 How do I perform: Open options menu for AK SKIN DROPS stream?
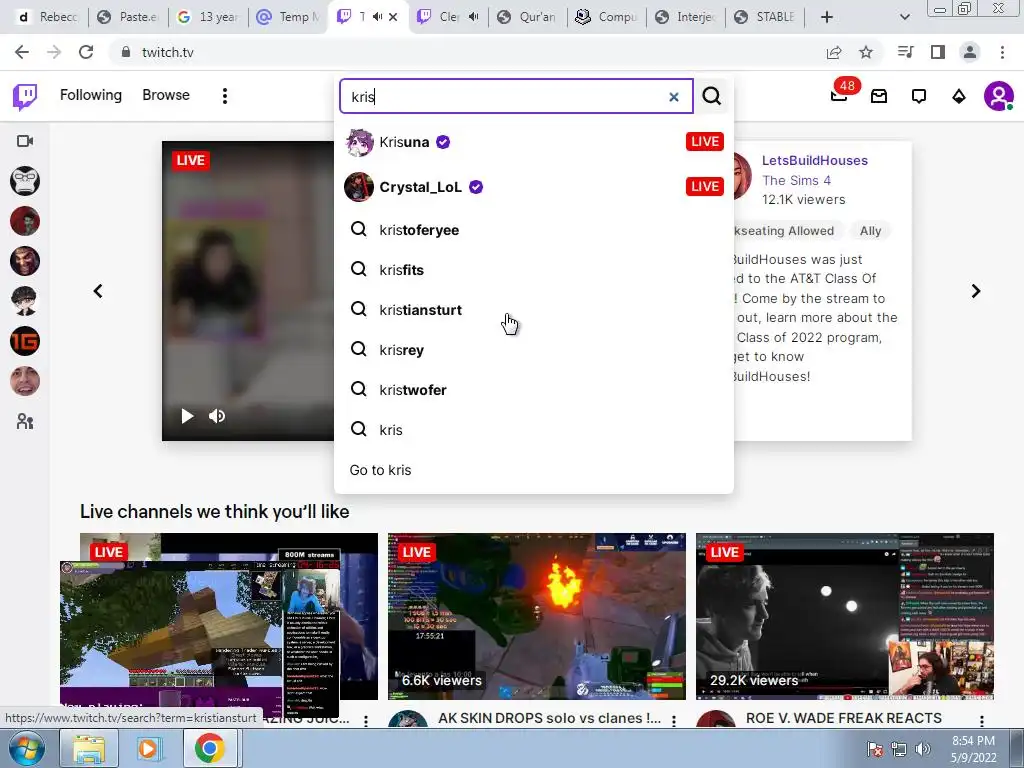point(674,720)
